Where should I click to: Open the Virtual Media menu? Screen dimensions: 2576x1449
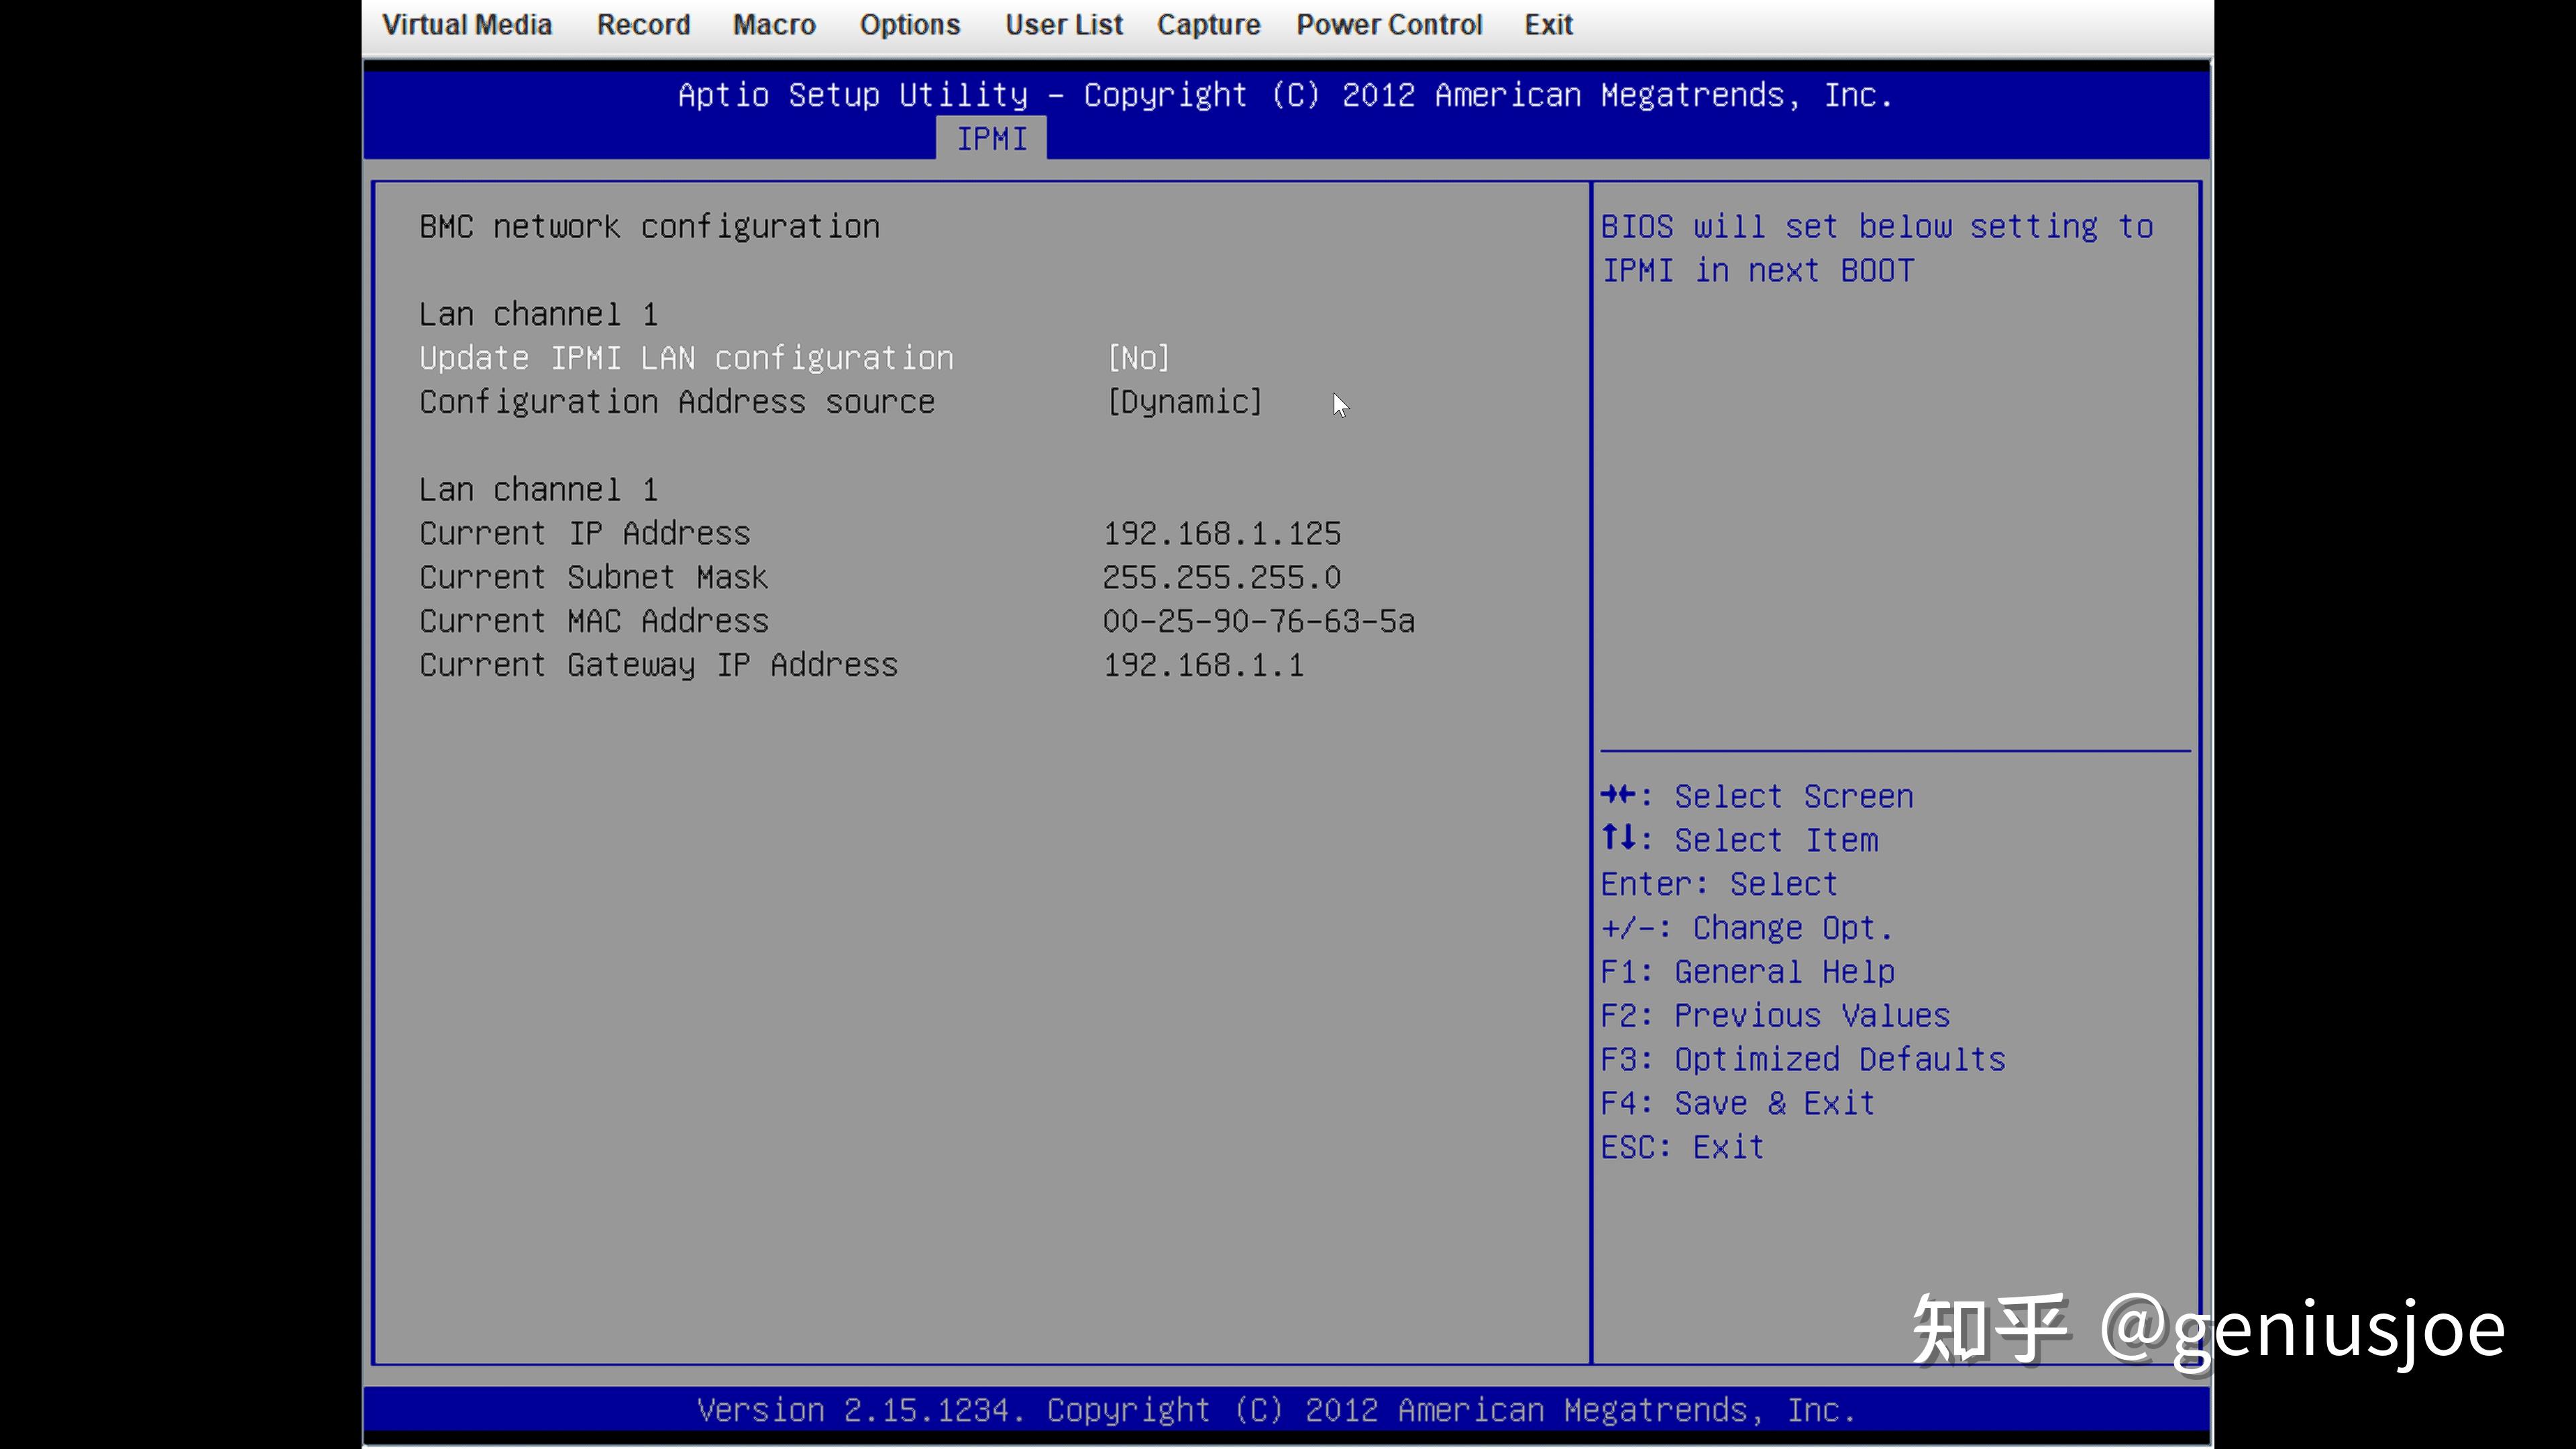[467, 25]
